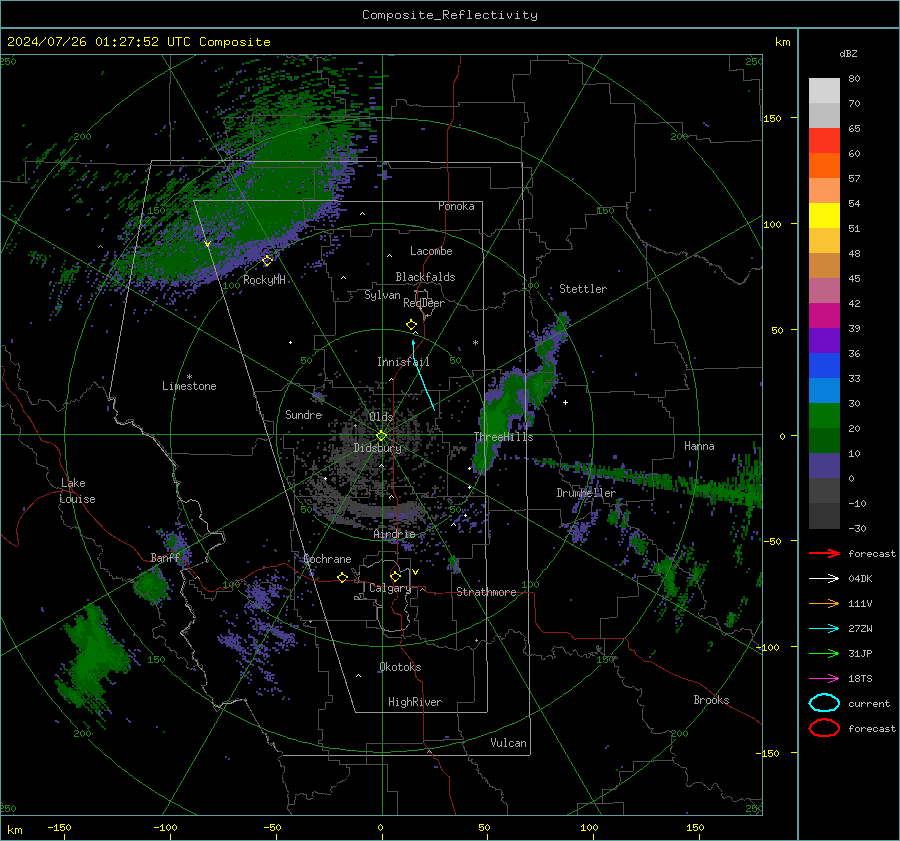The width and height of the screenshot is (900, 841).
Task: Click the asterisk marker above Limestone
Action: tap(189, 377)
